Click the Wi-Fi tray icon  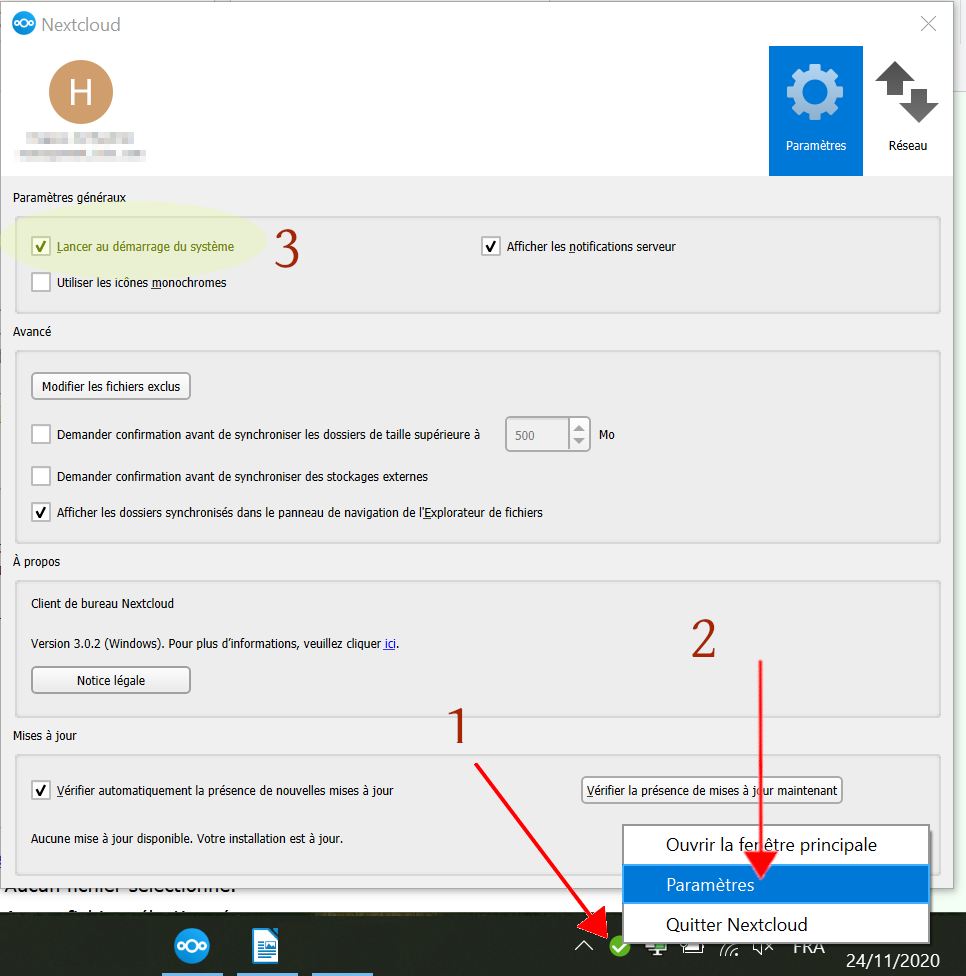[x=729, y=948]
